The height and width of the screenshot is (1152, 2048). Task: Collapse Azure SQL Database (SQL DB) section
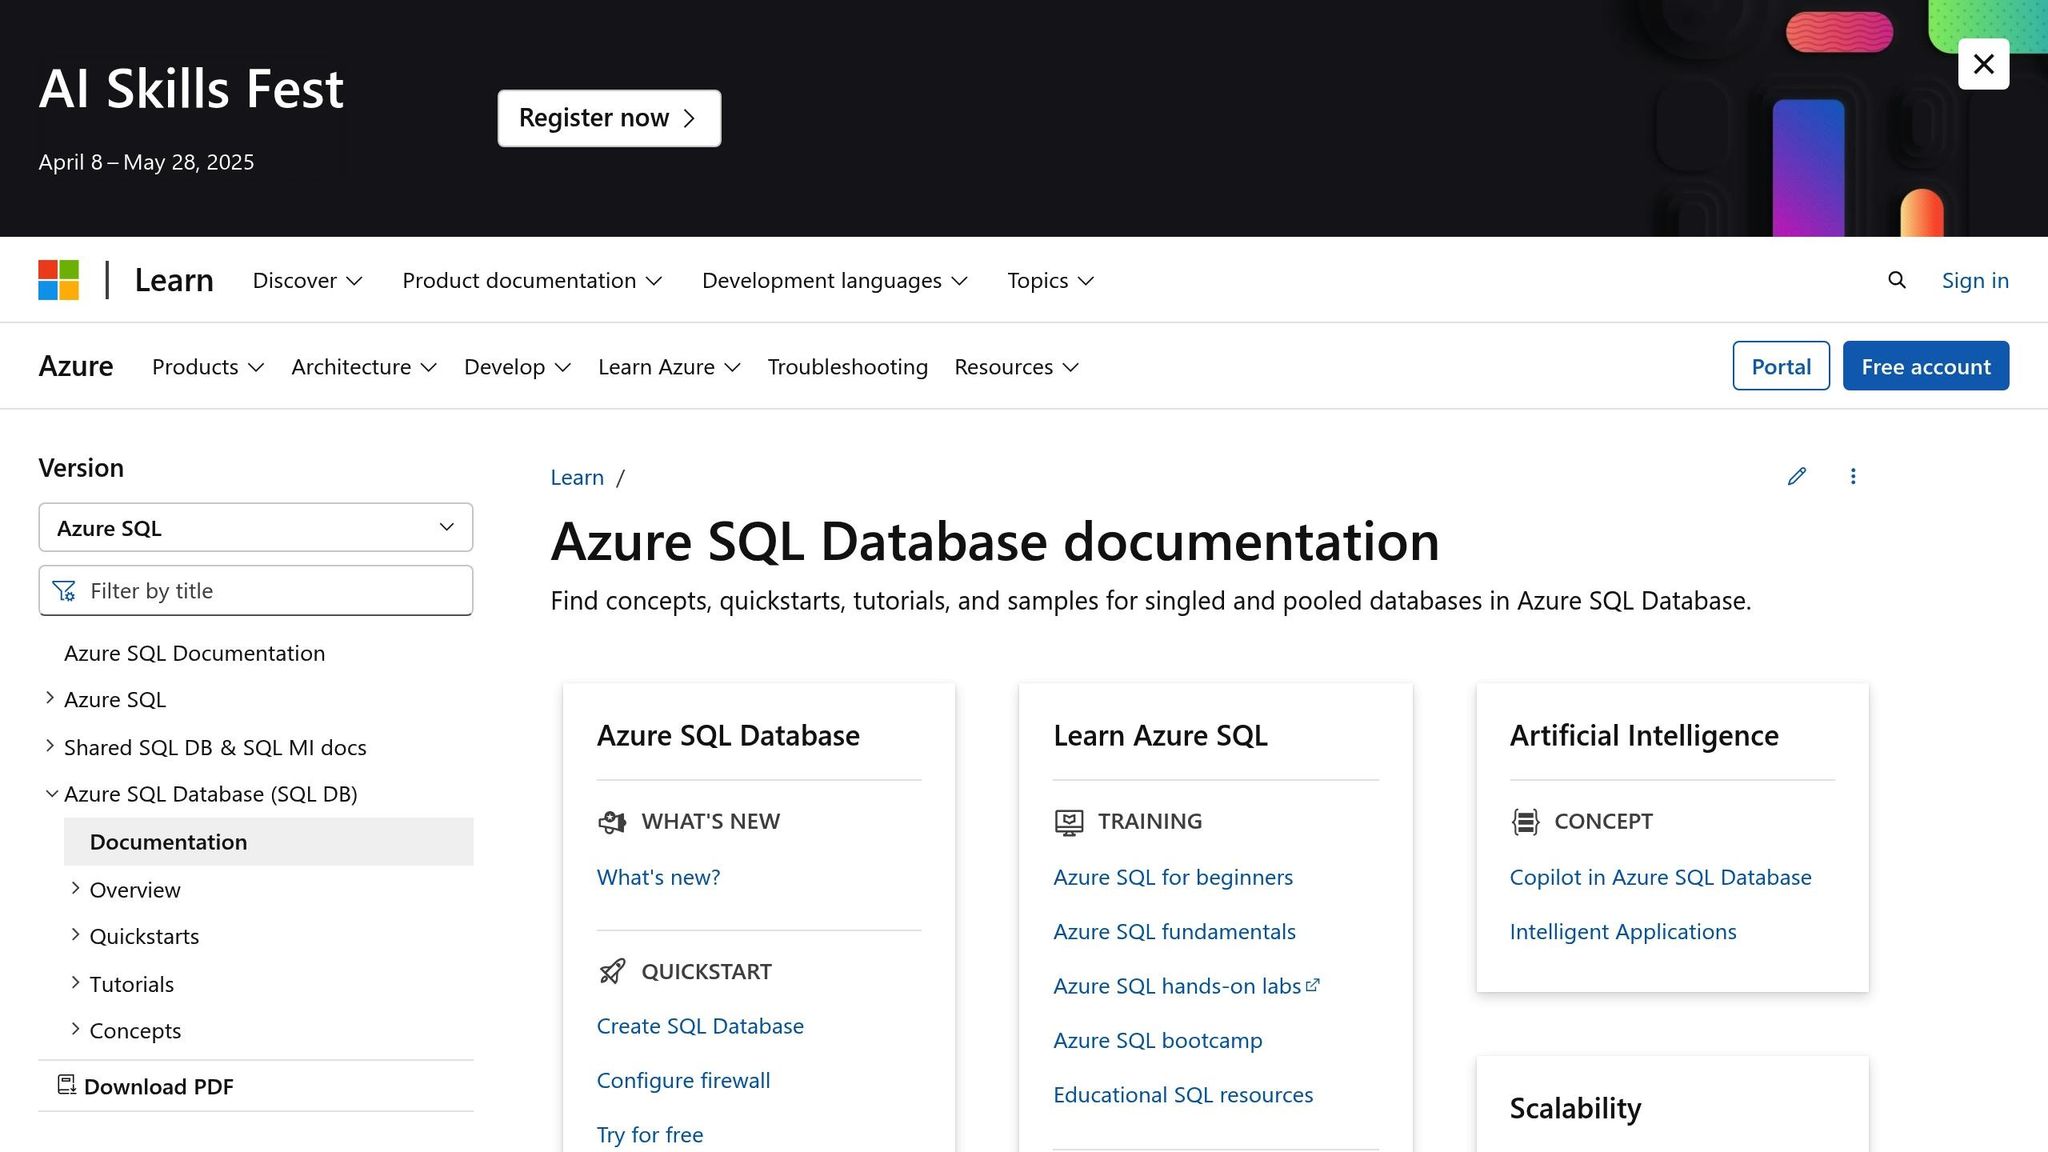[51, 793]
